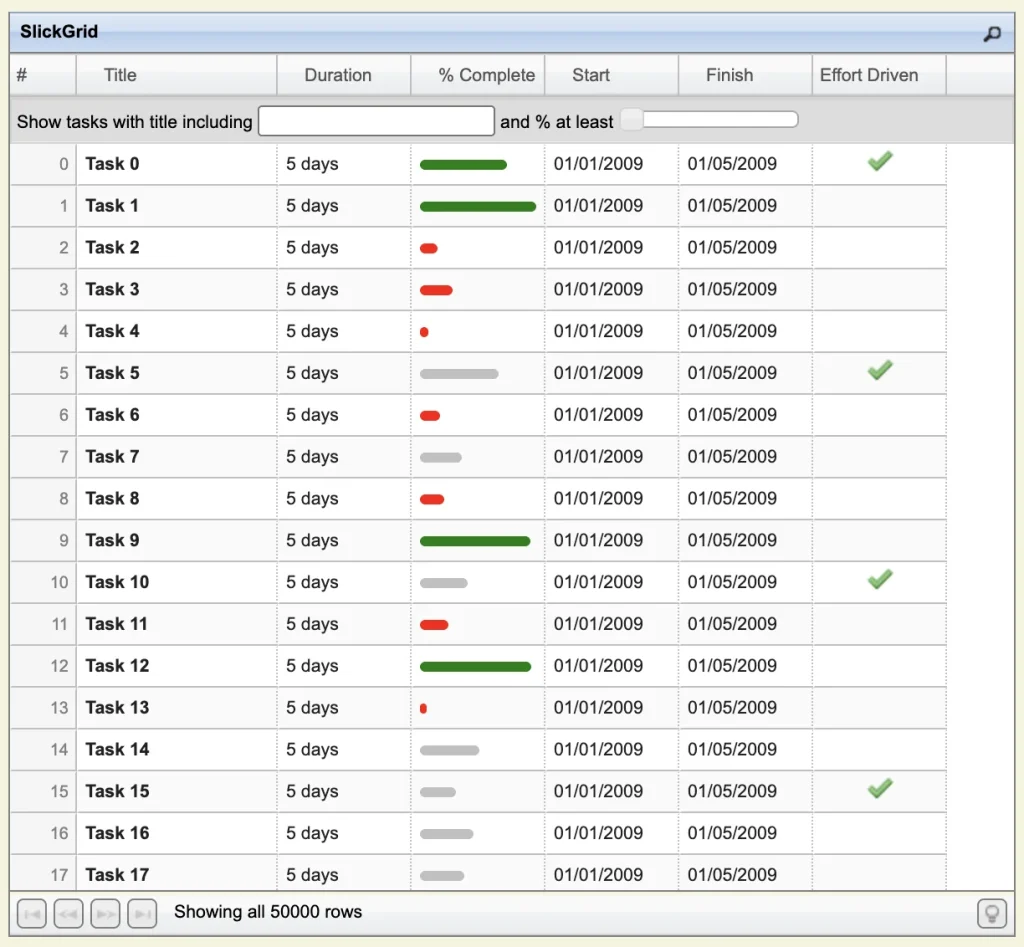The height and width of the screenshot is (947, 1024).
Task: Focus the title filter text box
Action: 376,121
